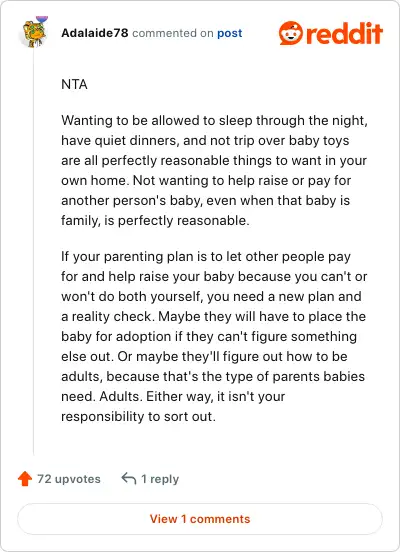Click the Reddit Snoo mascot logo
The image size is (400, 552).
(x=290, y=33)
